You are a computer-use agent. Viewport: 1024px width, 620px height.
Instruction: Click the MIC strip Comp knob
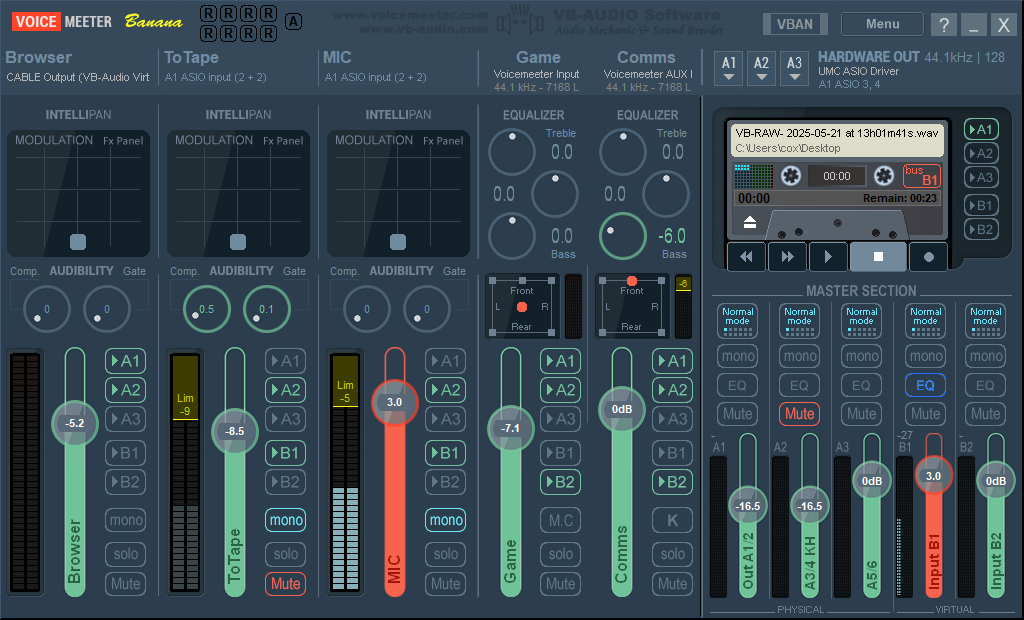[x=366, y=309]
